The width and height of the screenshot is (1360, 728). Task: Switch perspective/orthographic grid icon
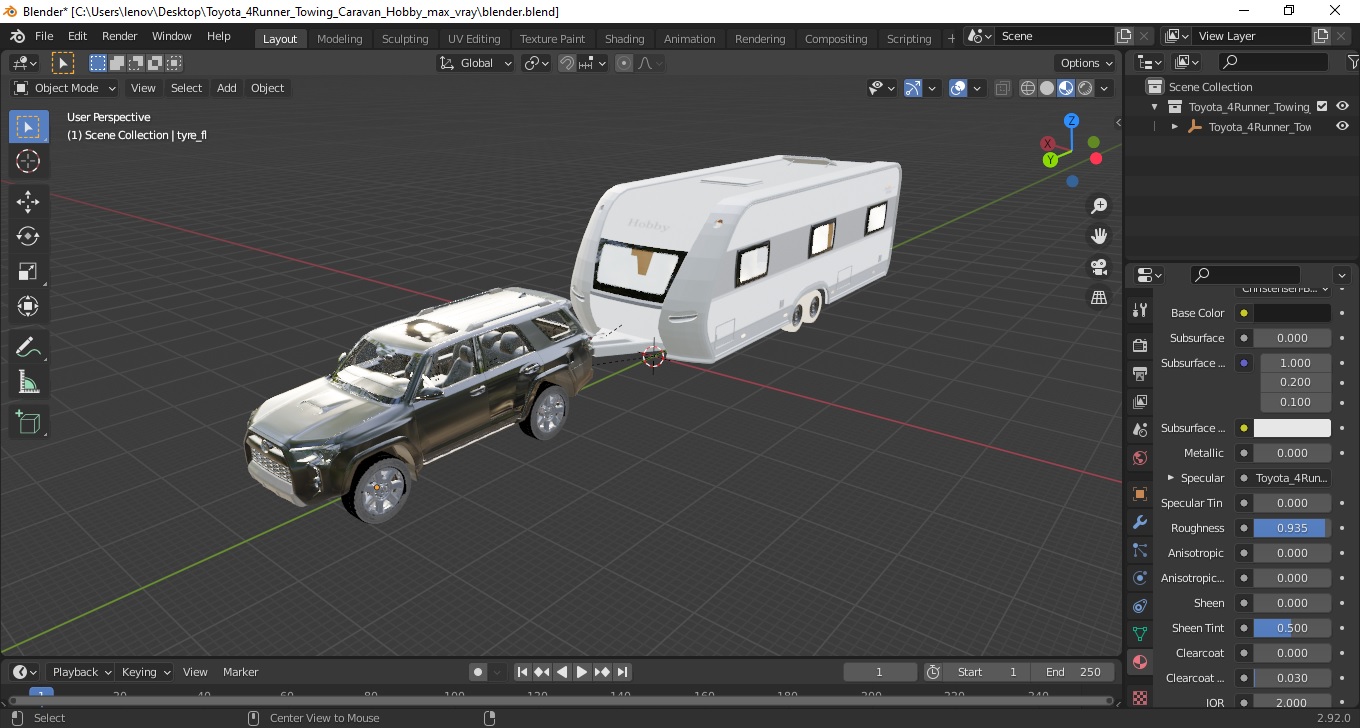click(x=1099, y=297)
